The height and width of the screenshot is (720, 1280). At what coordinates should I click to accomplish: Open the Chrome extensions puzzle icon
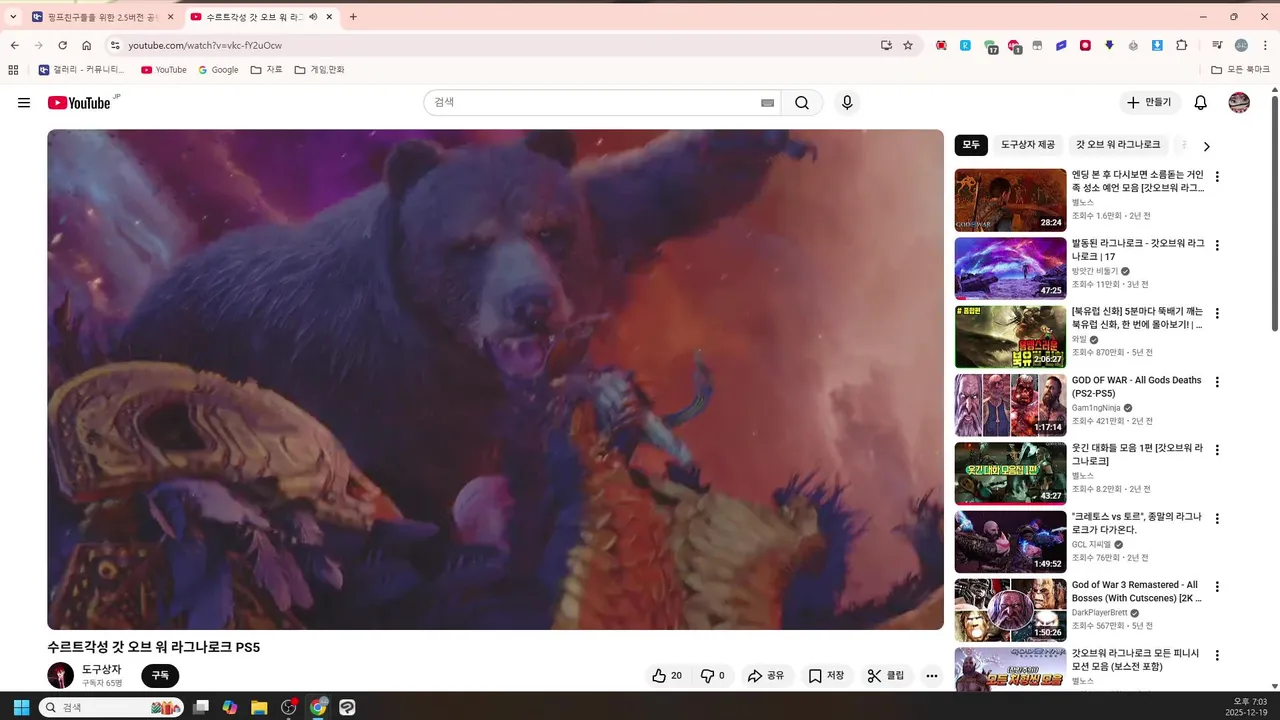(1182, 45)
